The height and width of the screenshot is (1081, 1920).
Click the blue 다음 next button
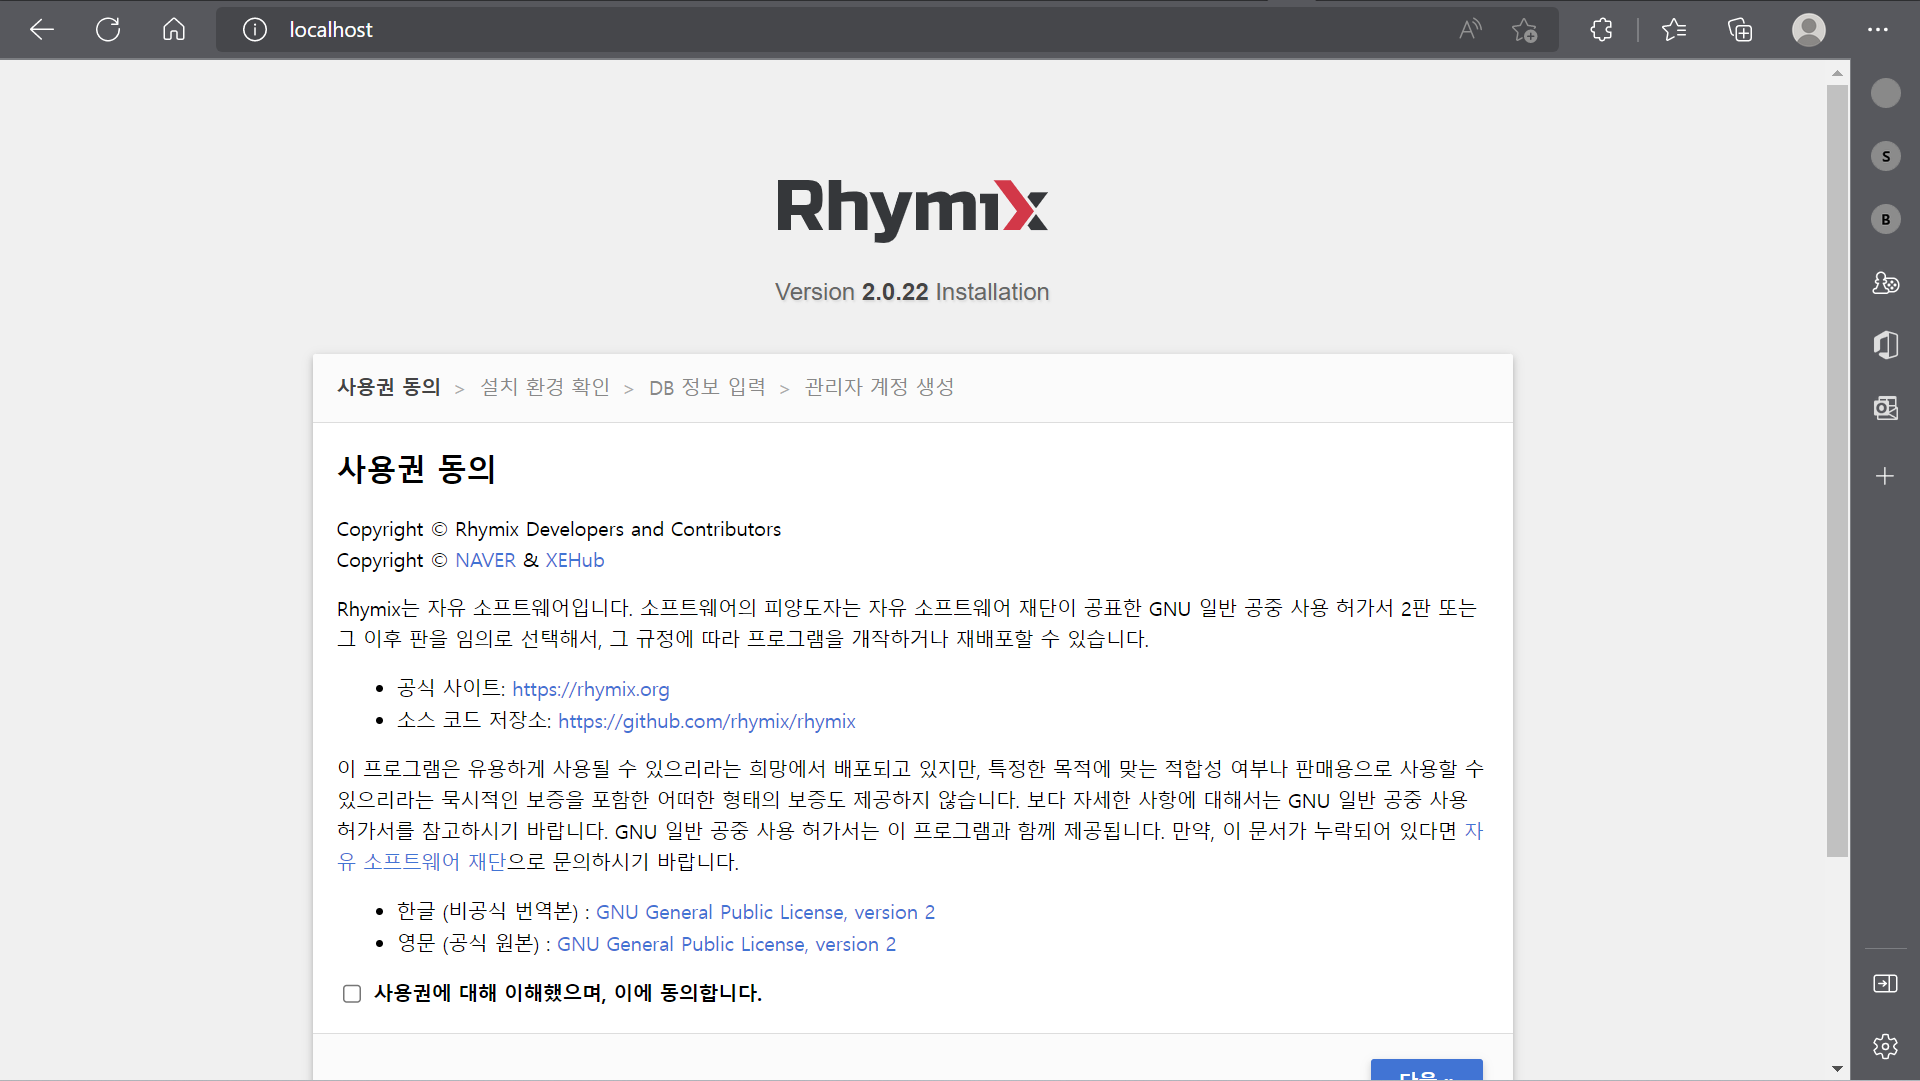point(1426,1070)
